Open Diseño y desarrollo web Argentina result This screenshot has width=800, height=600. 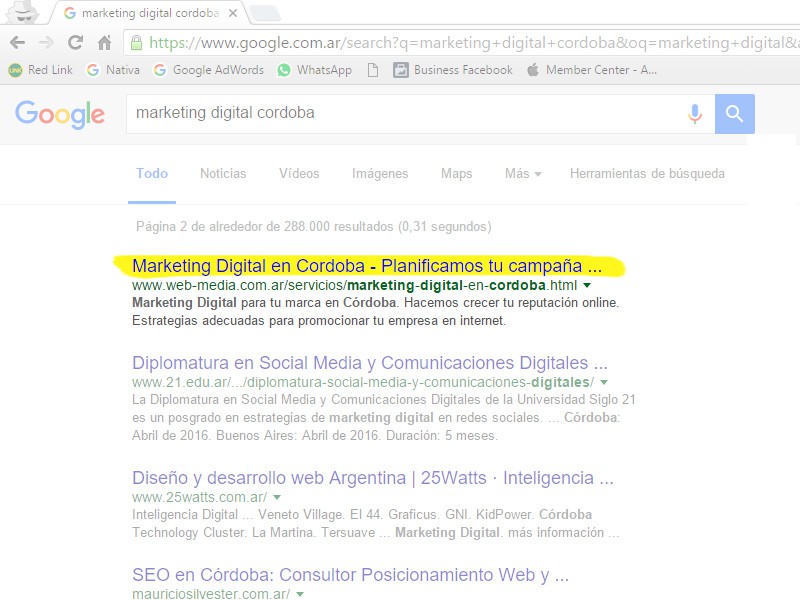tap(373, 478)
